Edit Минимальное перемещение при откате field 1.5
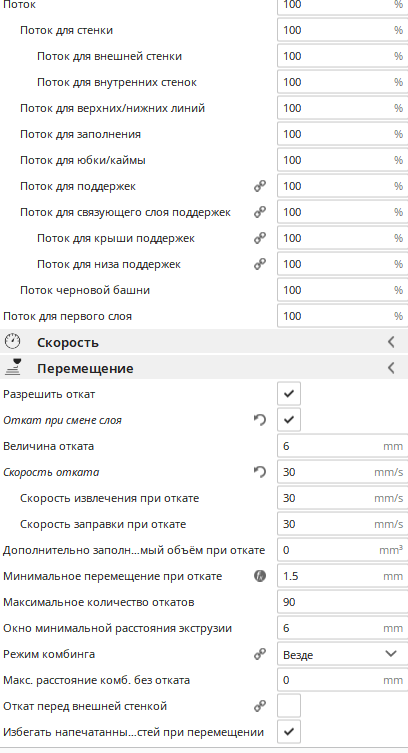Screen dimensions: 408x753 point(342,576)
